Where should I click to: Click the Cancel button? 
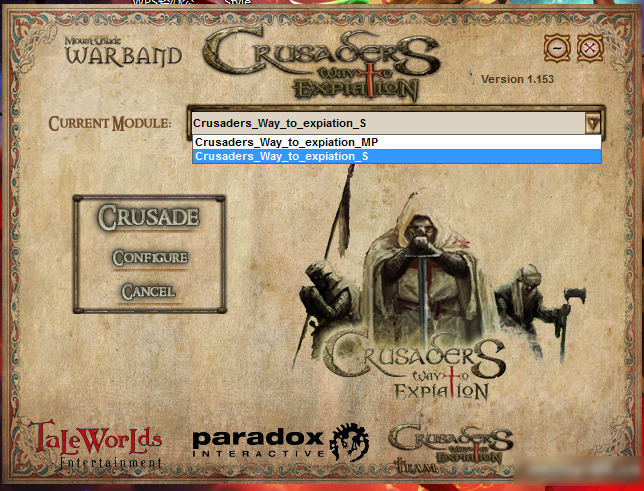click(148, 291)
